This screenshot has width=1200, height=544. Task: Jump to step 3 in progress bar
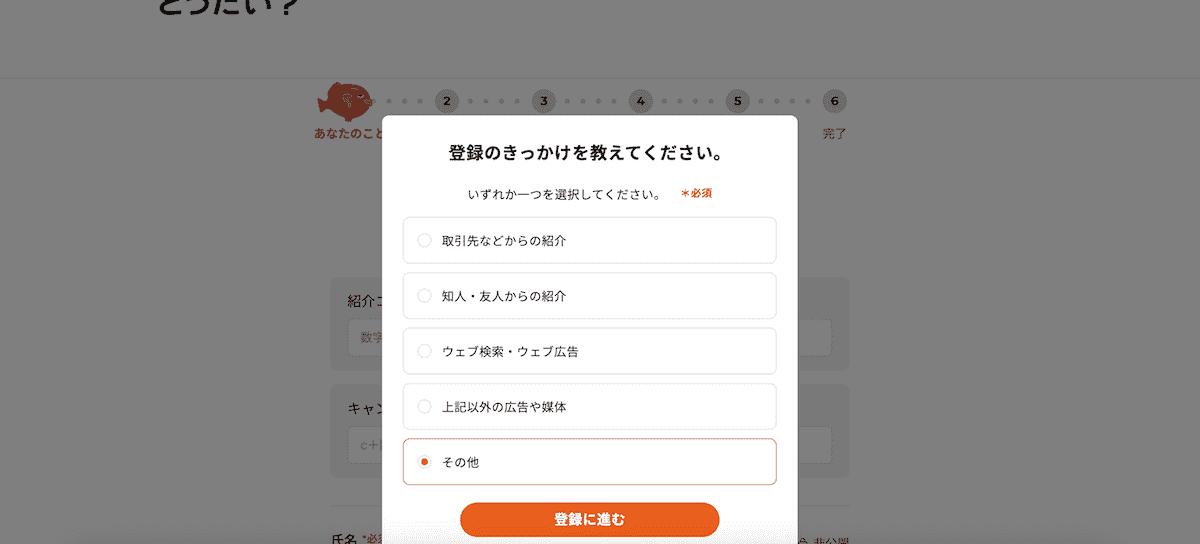(x=543, y=100)
